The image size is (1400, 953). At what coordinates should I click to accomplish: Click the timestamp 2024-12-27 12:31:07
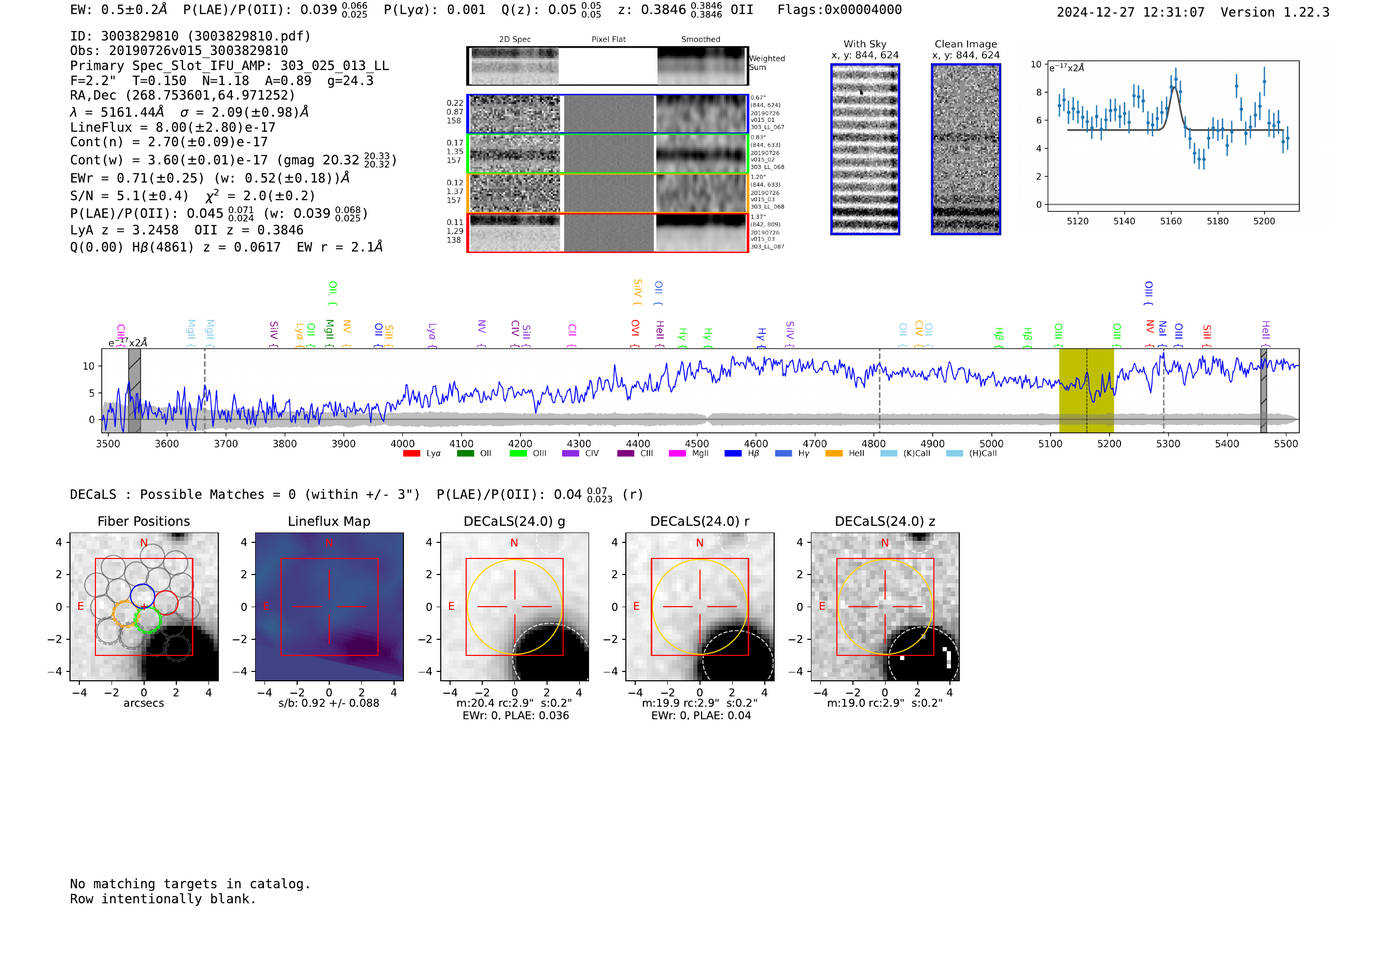click(1131, 12)
